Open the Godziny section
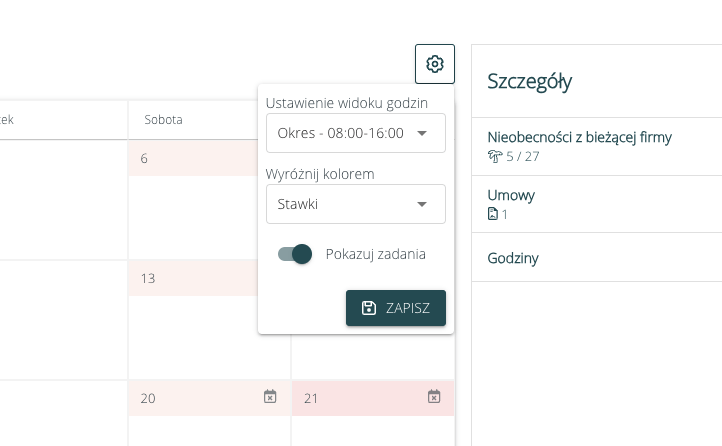 (x=513, y=259)
